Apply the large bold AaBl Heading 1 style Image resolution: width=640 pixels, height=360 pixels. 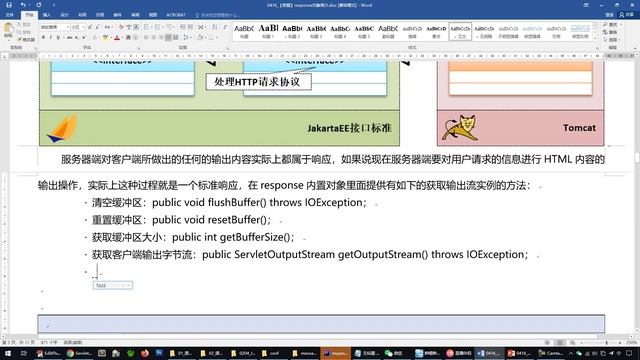(268, 31)
